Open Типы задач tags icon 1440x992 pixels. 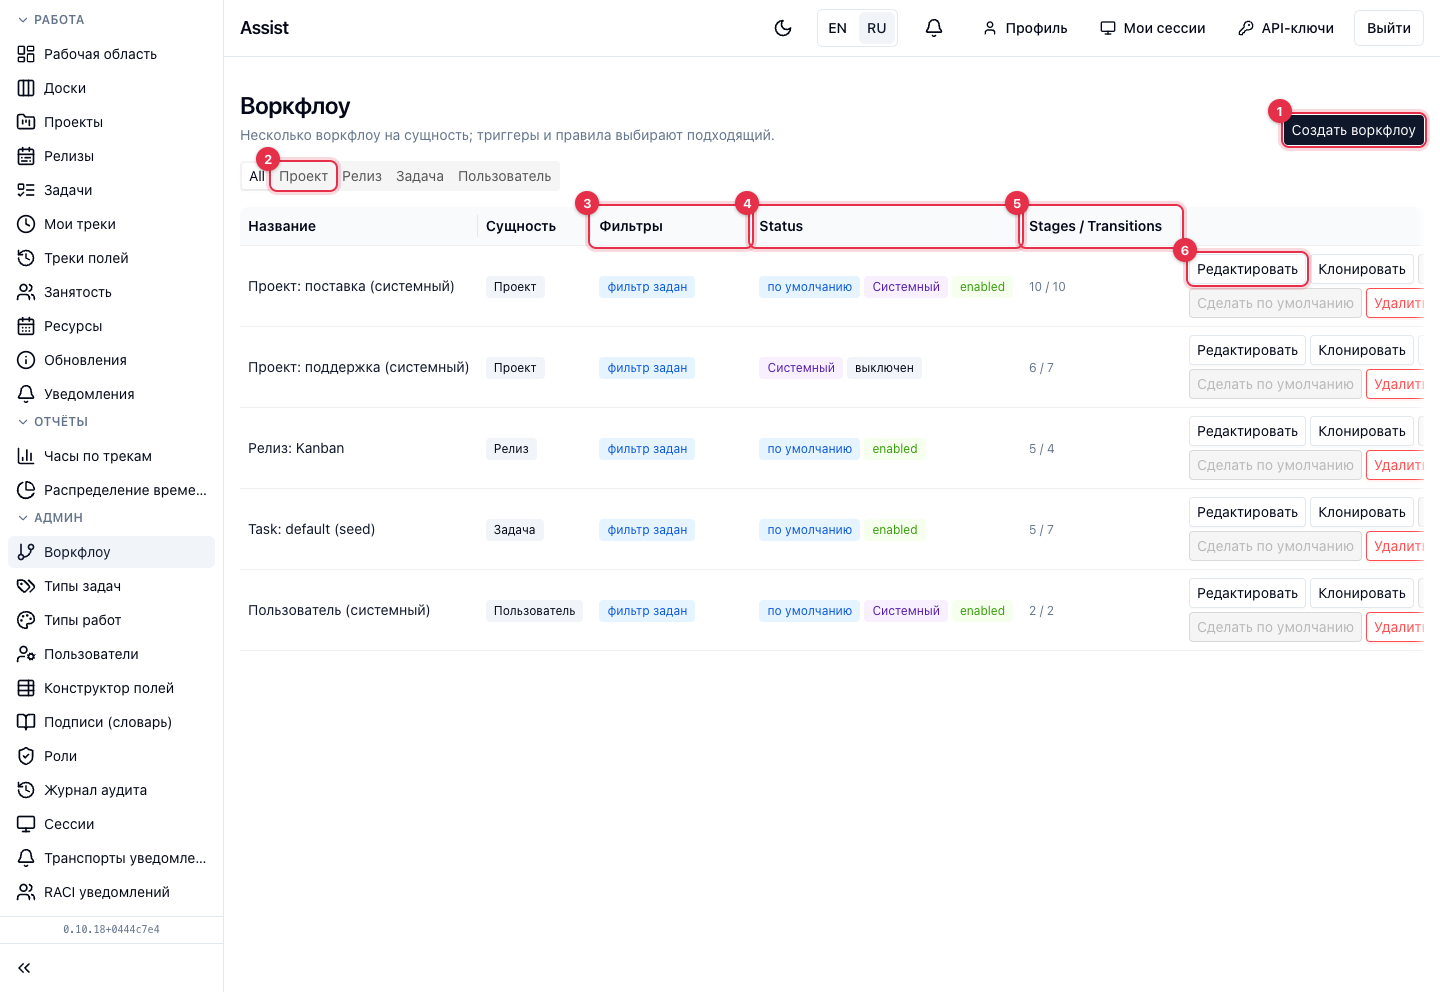click(26, 586)
